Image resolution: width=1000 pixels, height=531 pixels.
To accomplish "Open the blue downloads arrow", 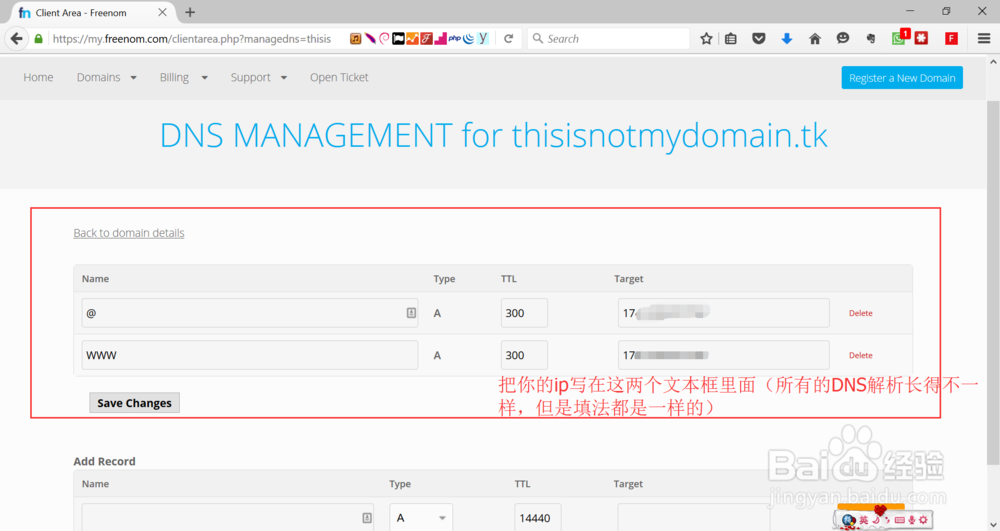I will pyautogui.click(x=787, y=38).
